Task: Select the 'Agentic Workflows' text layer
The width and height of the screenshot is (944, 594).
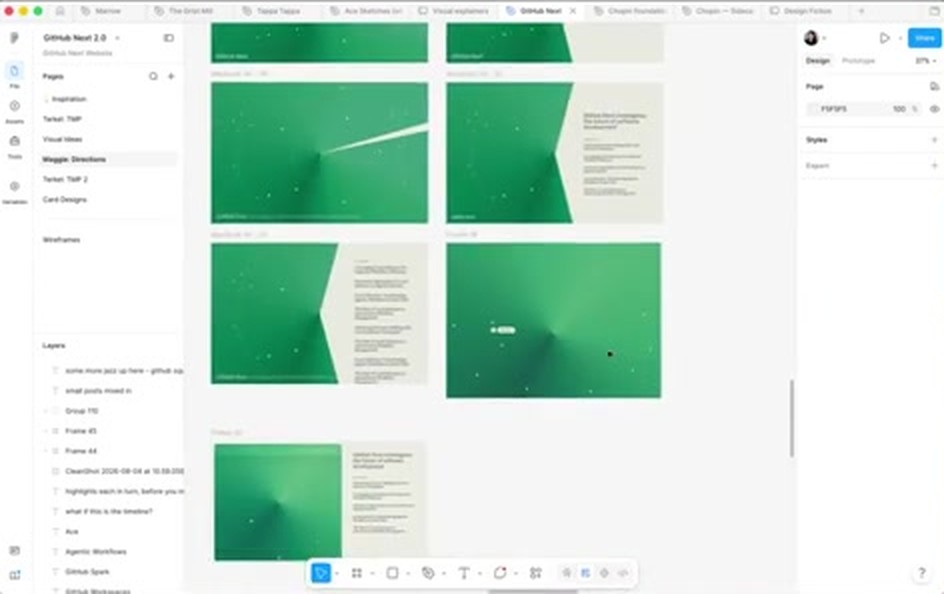Action: 96,551
